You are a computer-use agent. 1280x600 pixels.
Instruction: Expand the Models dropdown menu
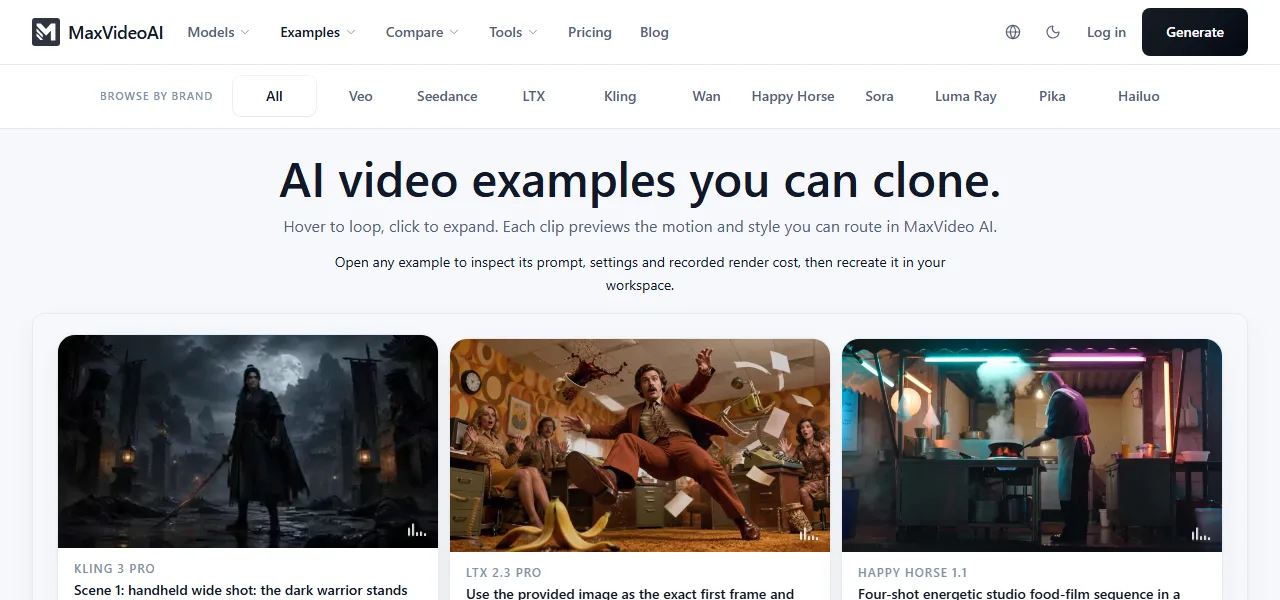point(218,32)
